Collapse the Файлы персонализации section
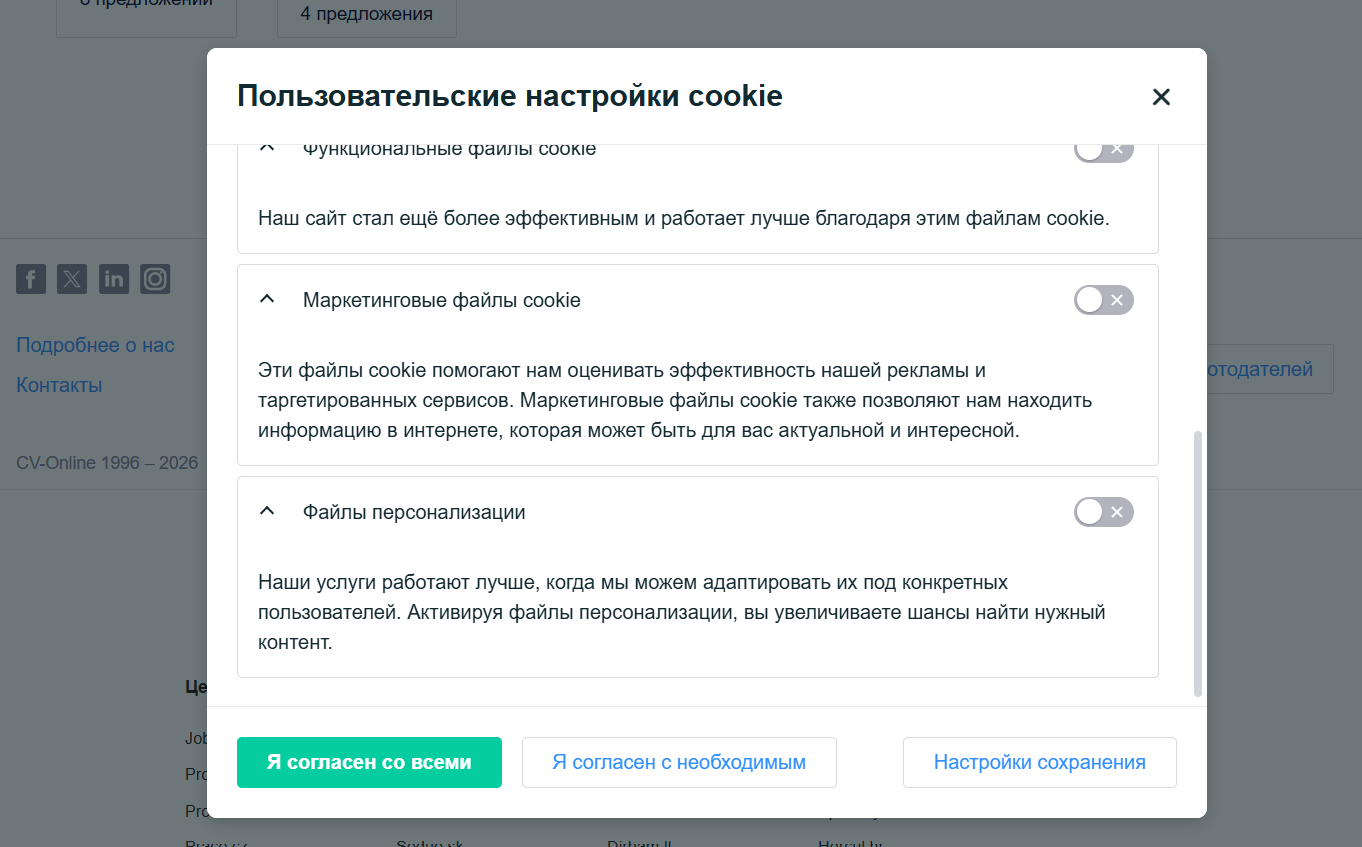Screen dimensions: 1362x847 click(x=267, y=512)
